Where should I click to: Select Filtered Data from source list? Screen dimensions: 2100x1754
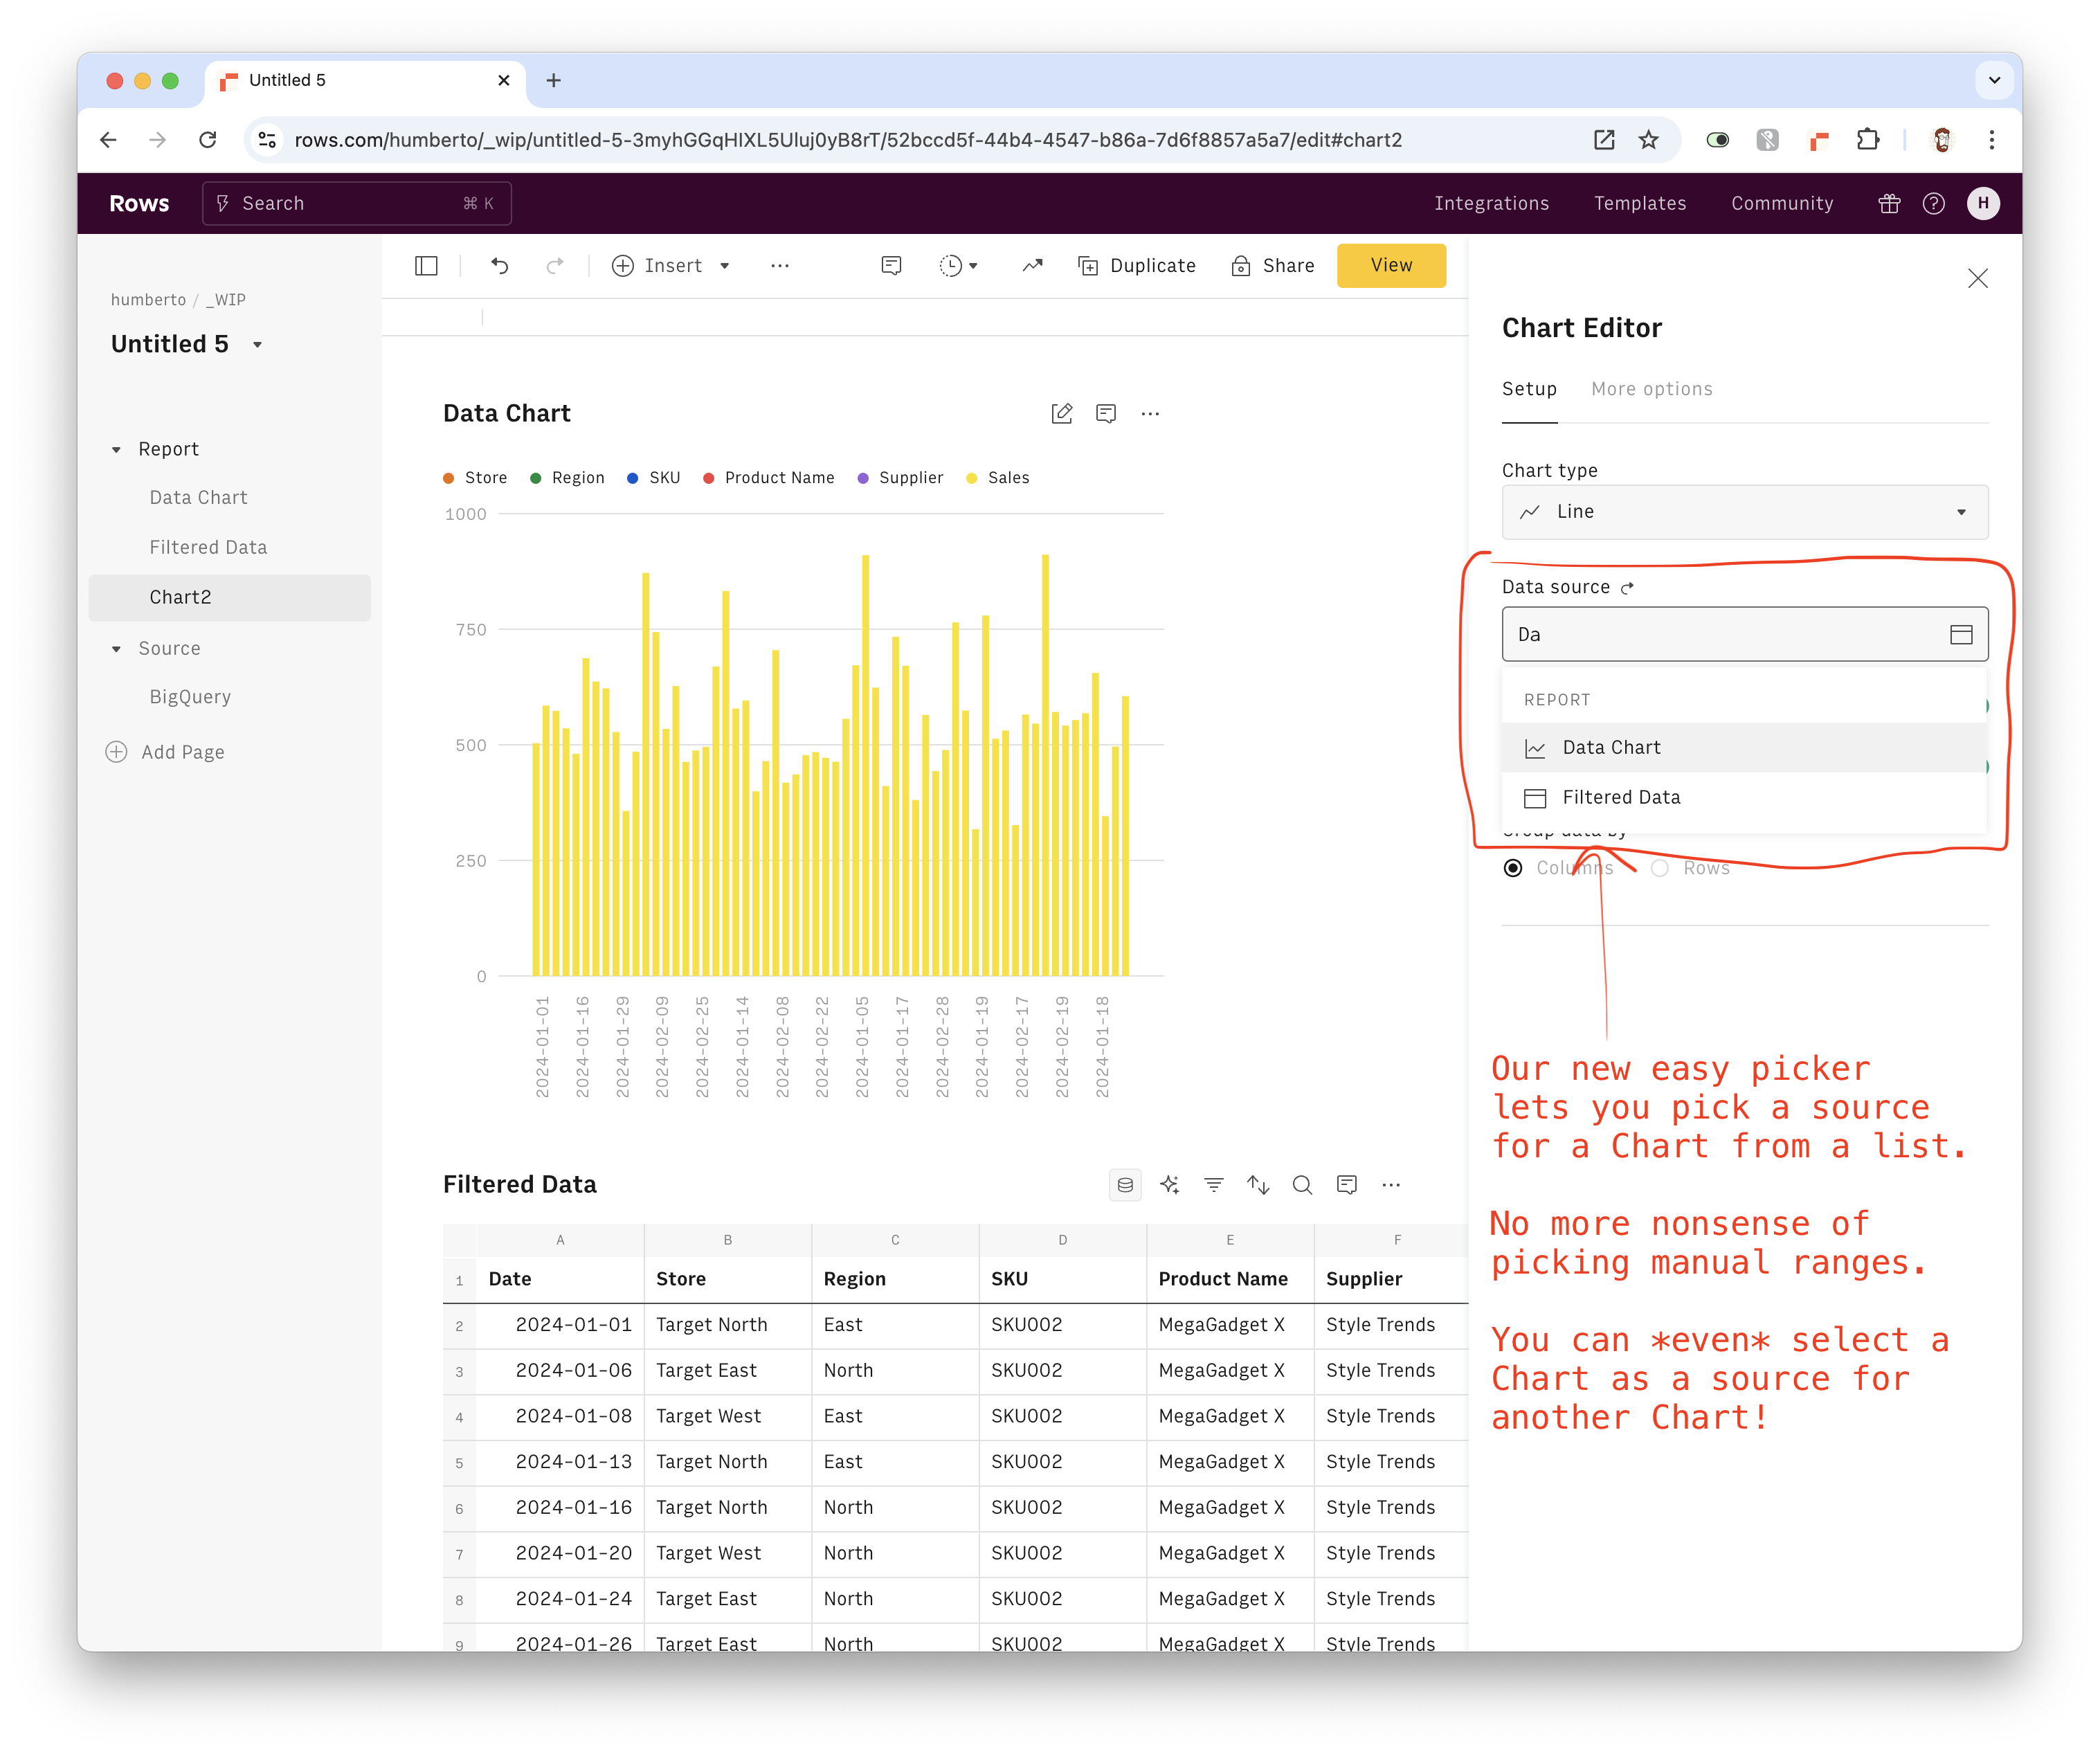click(x=1744, y=797)
